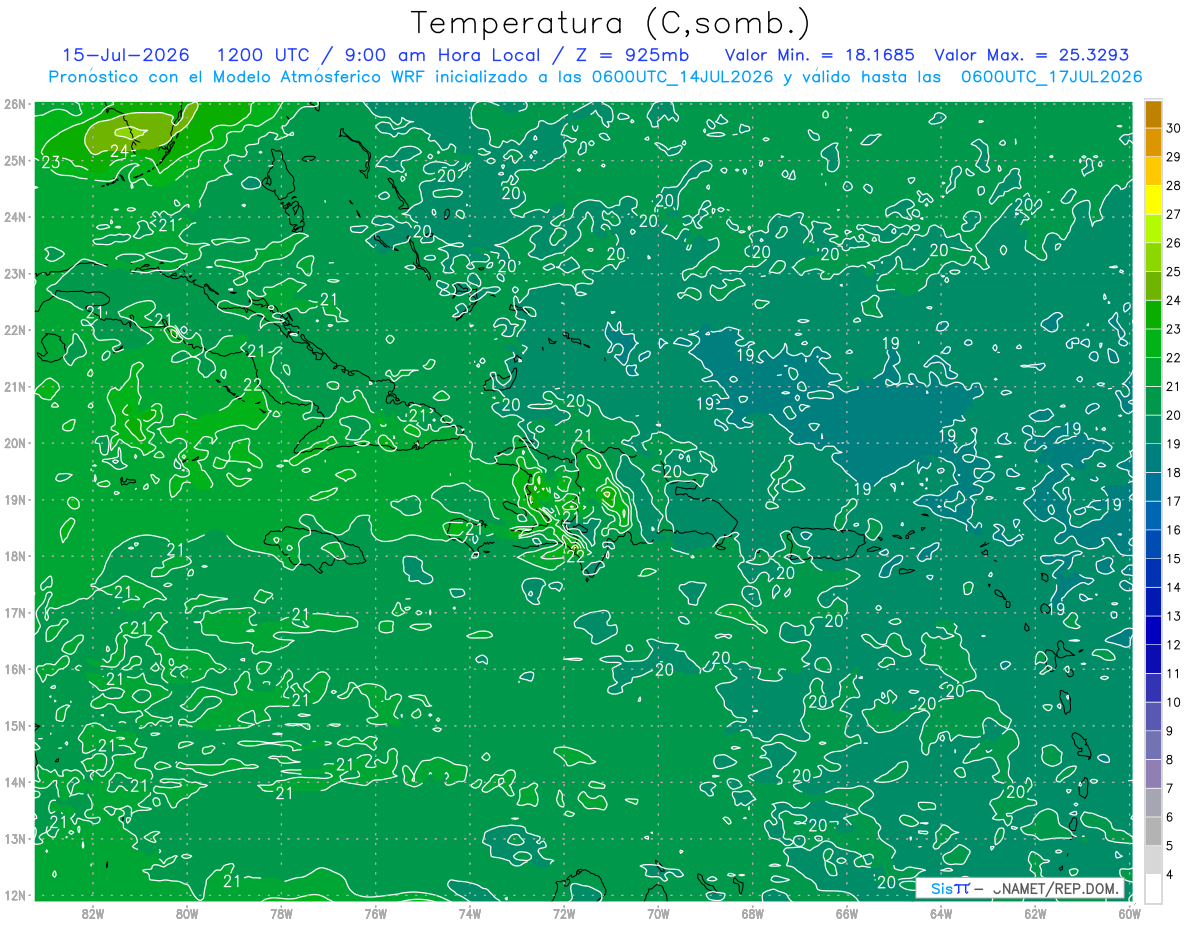Click the '16N' latitude axis label
Viewport: 1200px width, 927px height.
[15, 669]
